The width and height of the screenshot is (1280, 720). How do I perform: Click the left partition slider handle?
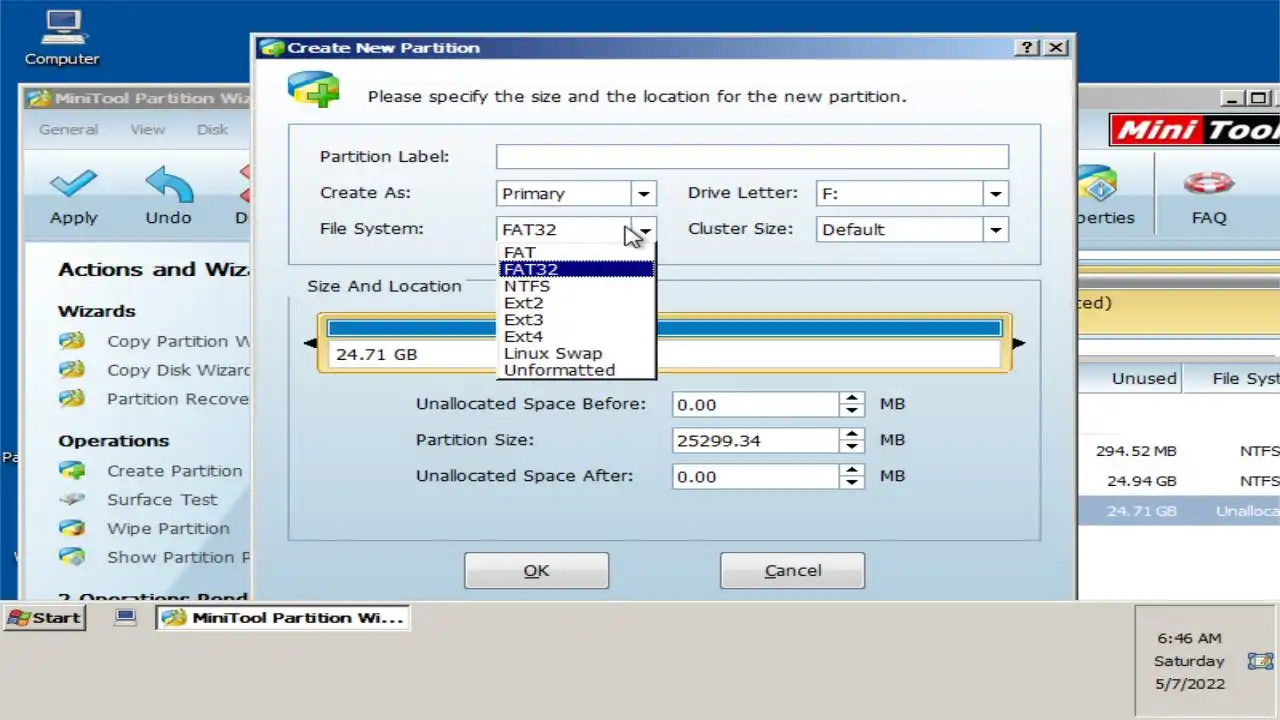[x=310, y=343]
